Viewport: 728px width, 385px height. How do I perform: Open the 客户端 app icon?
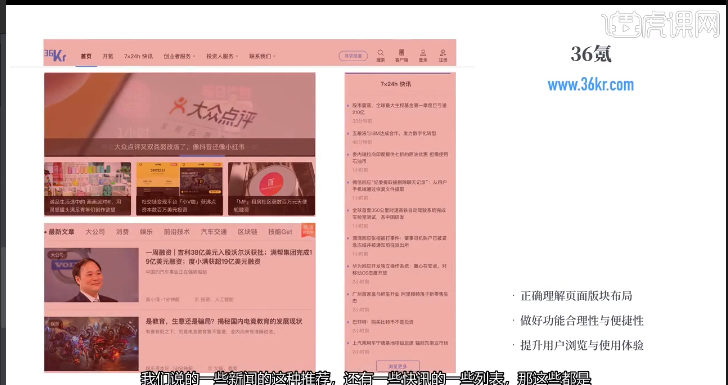[x=401, y=56]
